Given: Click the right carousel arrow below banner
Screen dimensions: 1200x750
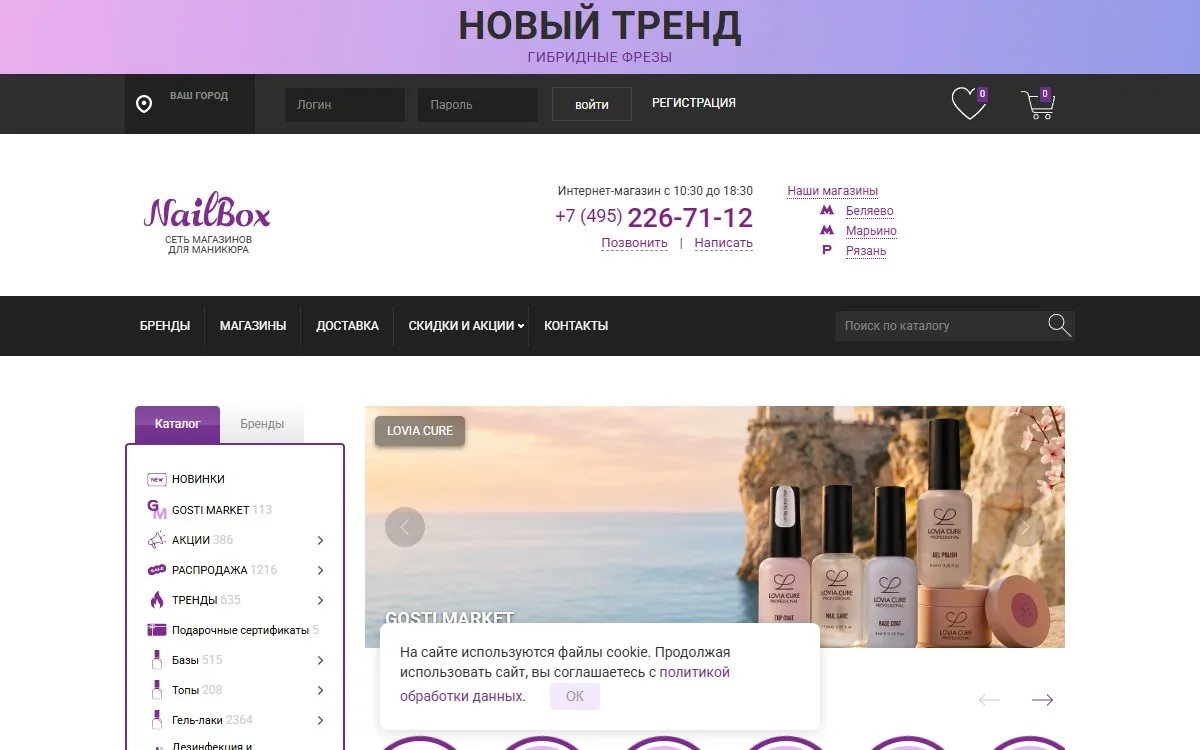Looking at the screenshot, I should coord(1042,700).
